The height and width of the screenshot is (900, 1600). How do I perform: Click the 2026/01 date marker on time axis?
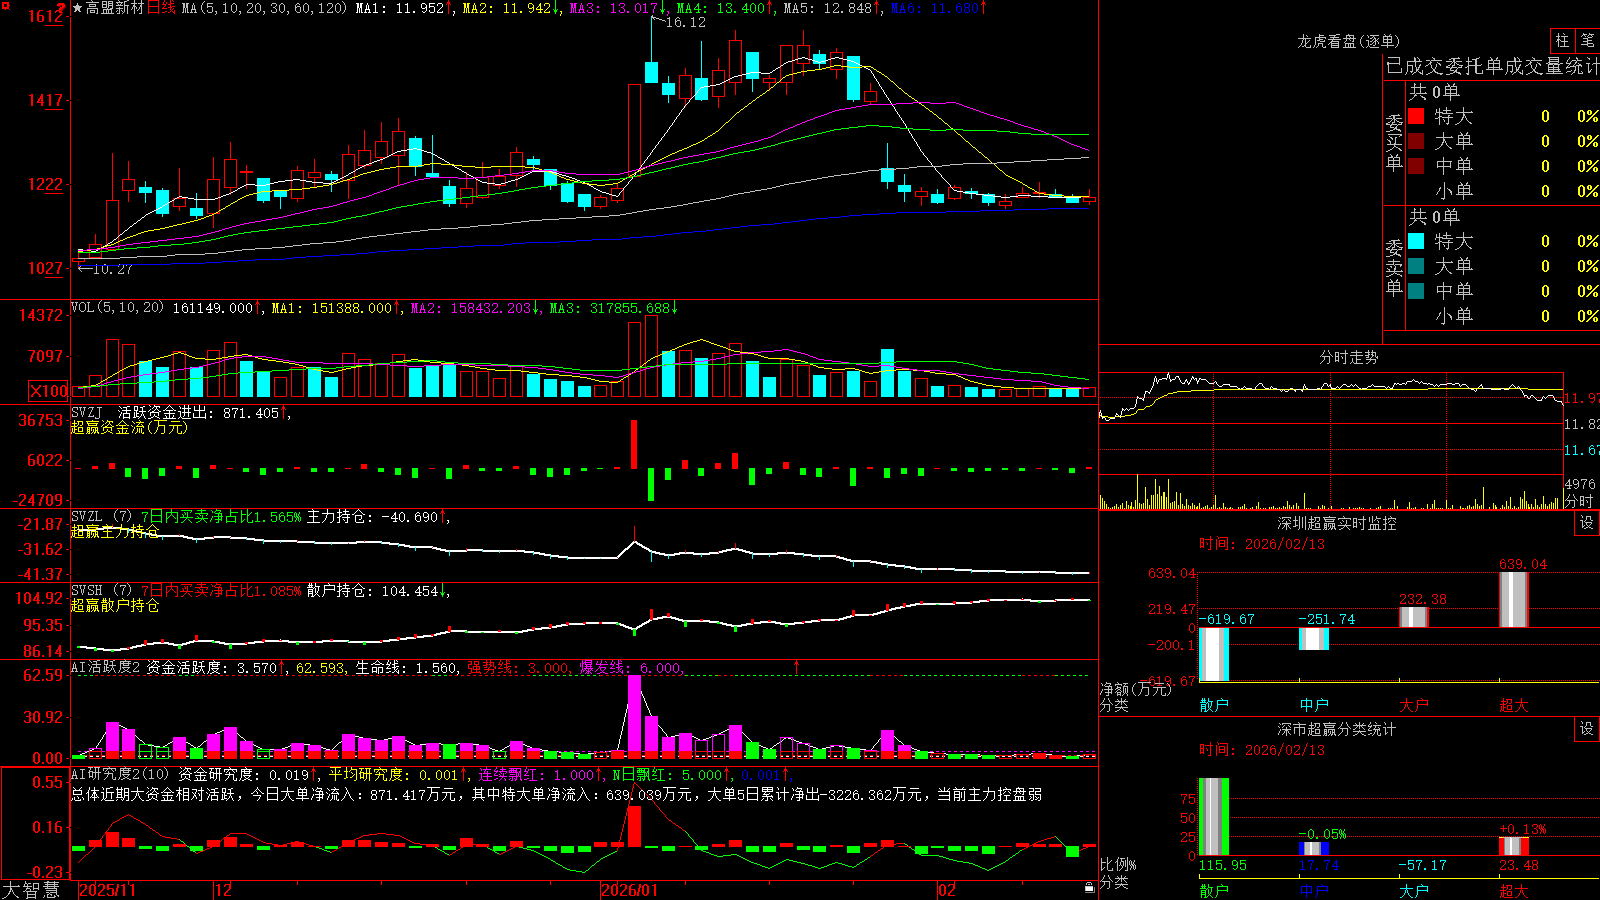(629, 890)
